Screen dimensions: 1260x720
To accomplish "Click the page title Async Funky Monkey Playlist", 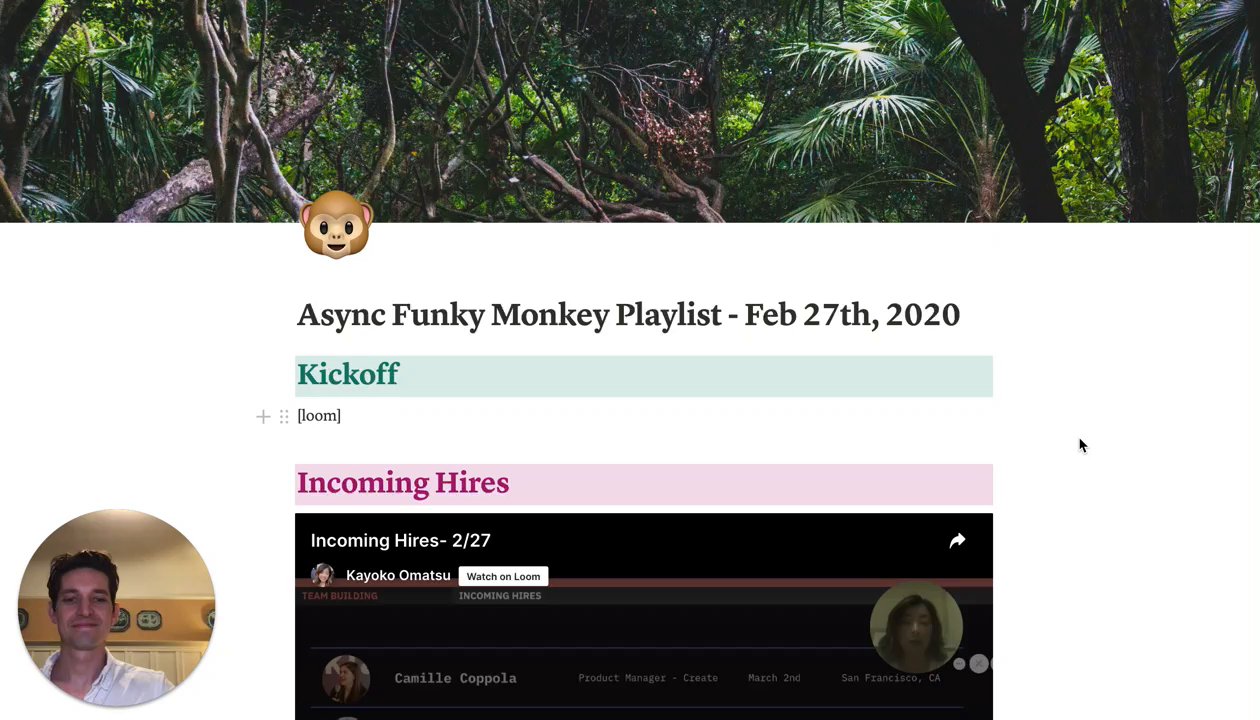I will click(628, 315).
